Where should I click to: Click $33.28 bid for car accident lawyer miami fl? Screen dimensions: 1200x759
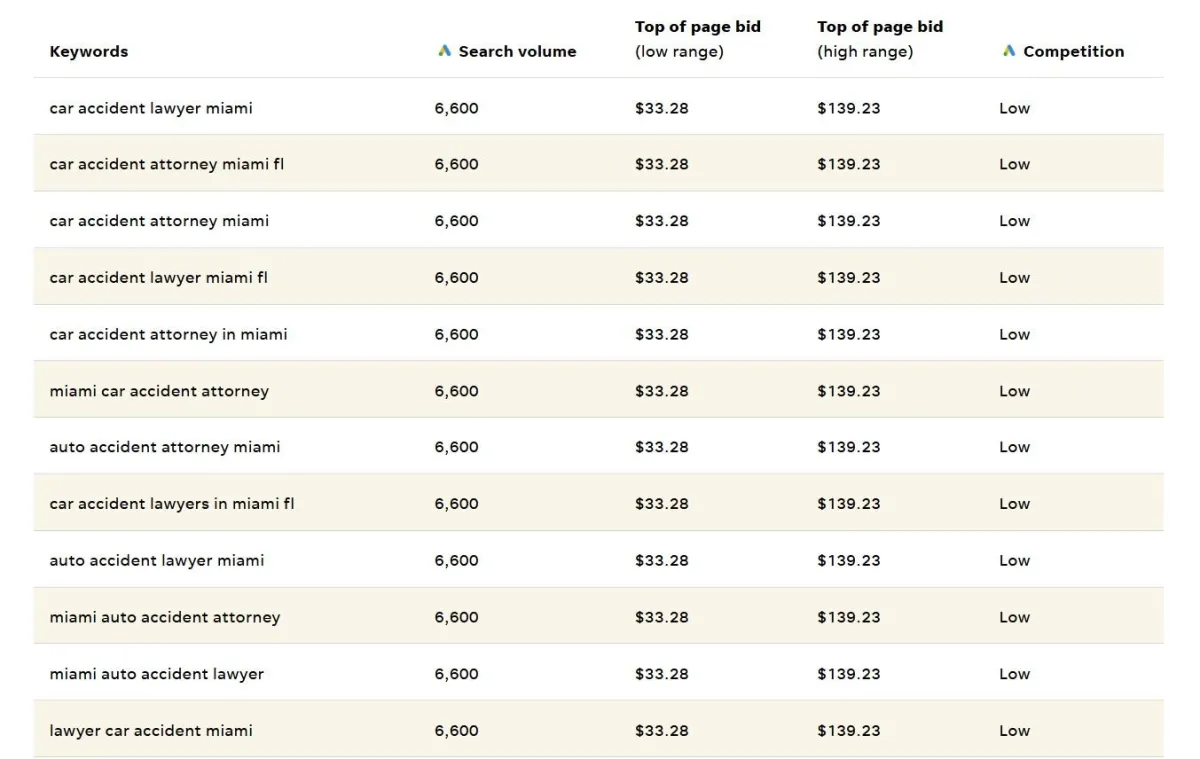[x=662, y=278]
